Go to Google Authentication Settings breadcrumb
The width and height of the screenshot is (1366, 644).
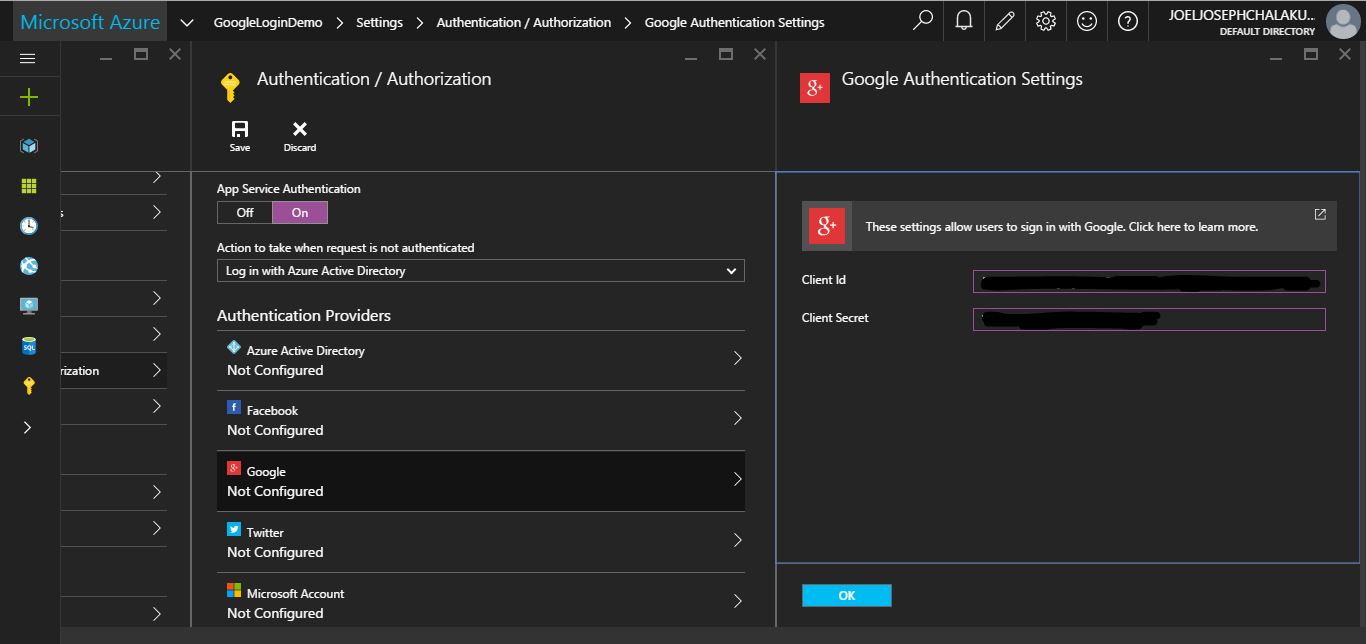[735, 22]
